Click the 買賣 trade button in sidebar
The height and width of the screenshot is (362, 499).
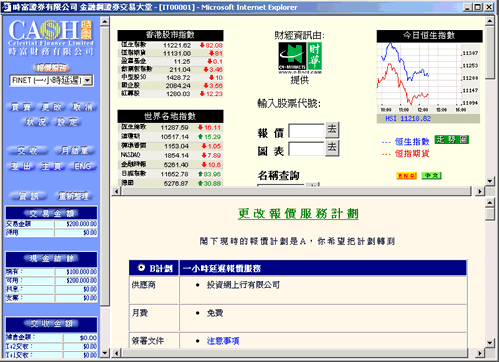[x=21, y=107]
